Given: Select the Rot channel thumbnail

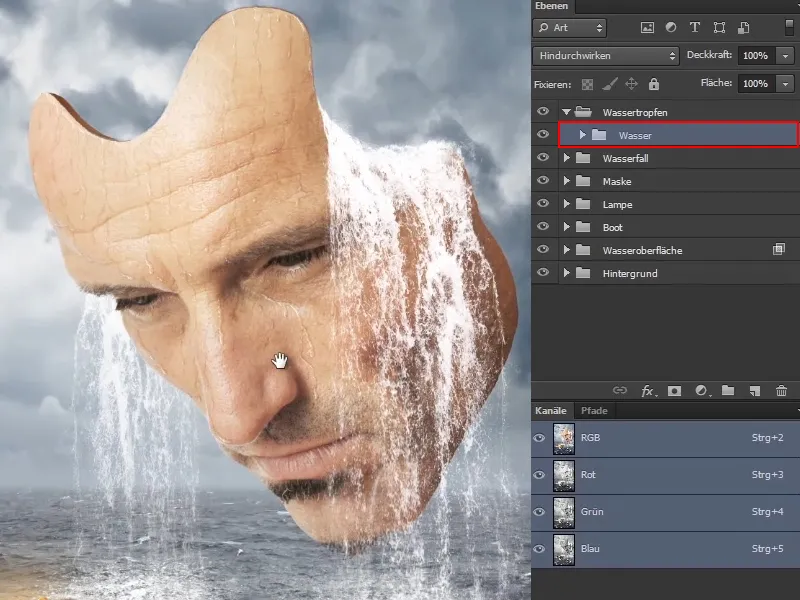Looking at the screenshot, I should 564,476.
